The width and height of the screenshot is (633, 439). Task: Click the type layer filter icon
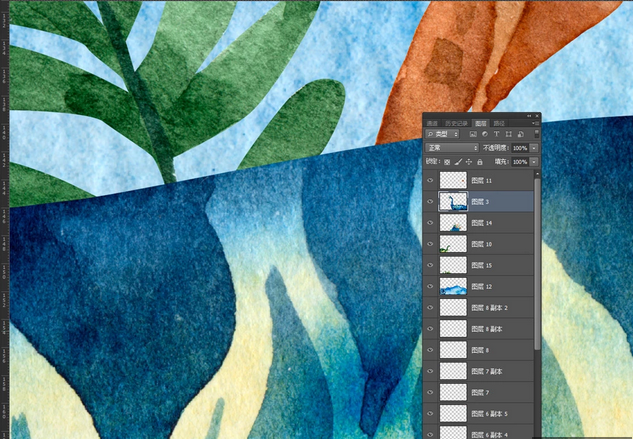496,133
